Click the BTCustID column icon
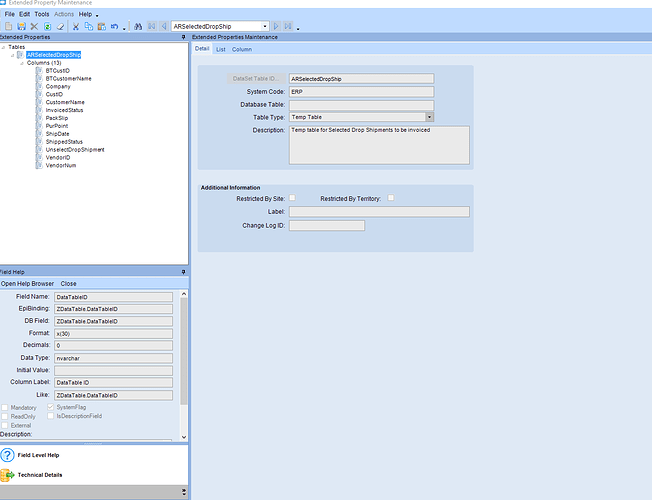The image size is (652, 500). pyautogui.click(x=39, y=70)
